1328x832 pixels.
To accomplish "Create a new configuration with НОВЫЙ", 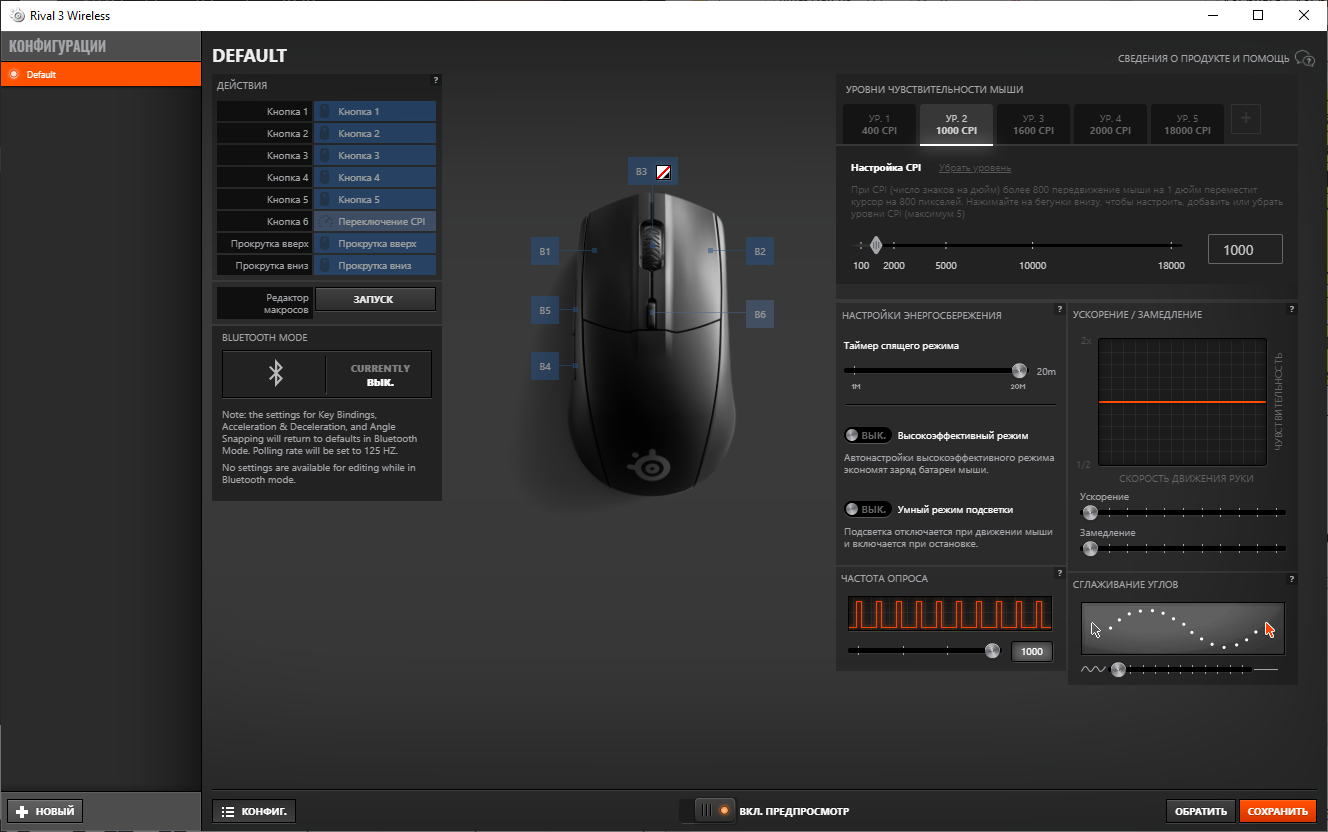I will coord(45,811).
